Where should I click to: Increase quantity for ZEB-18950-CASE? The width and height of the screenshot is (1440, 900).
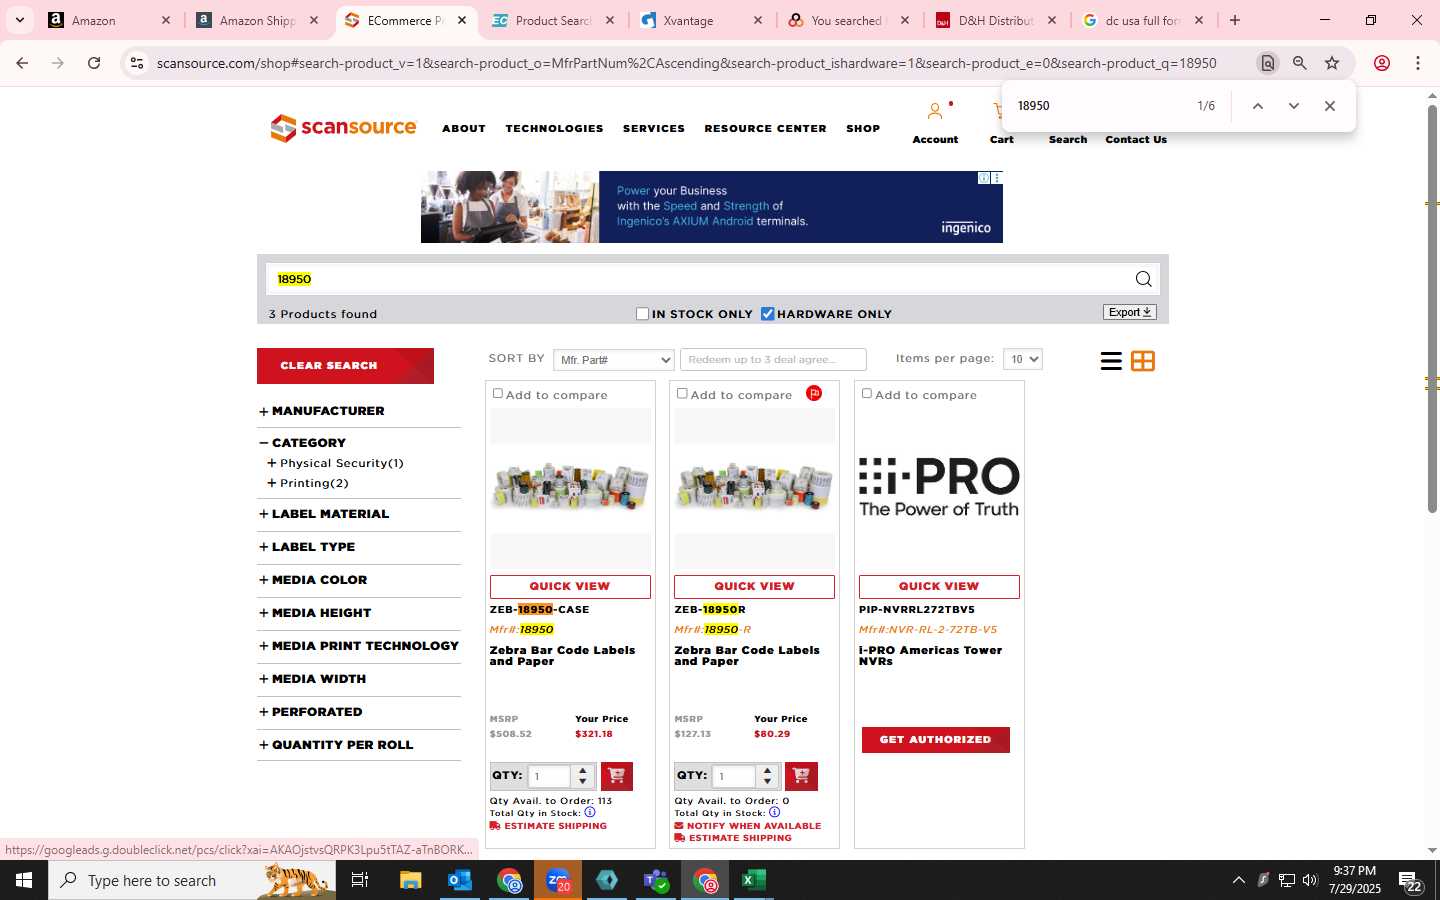583,770
